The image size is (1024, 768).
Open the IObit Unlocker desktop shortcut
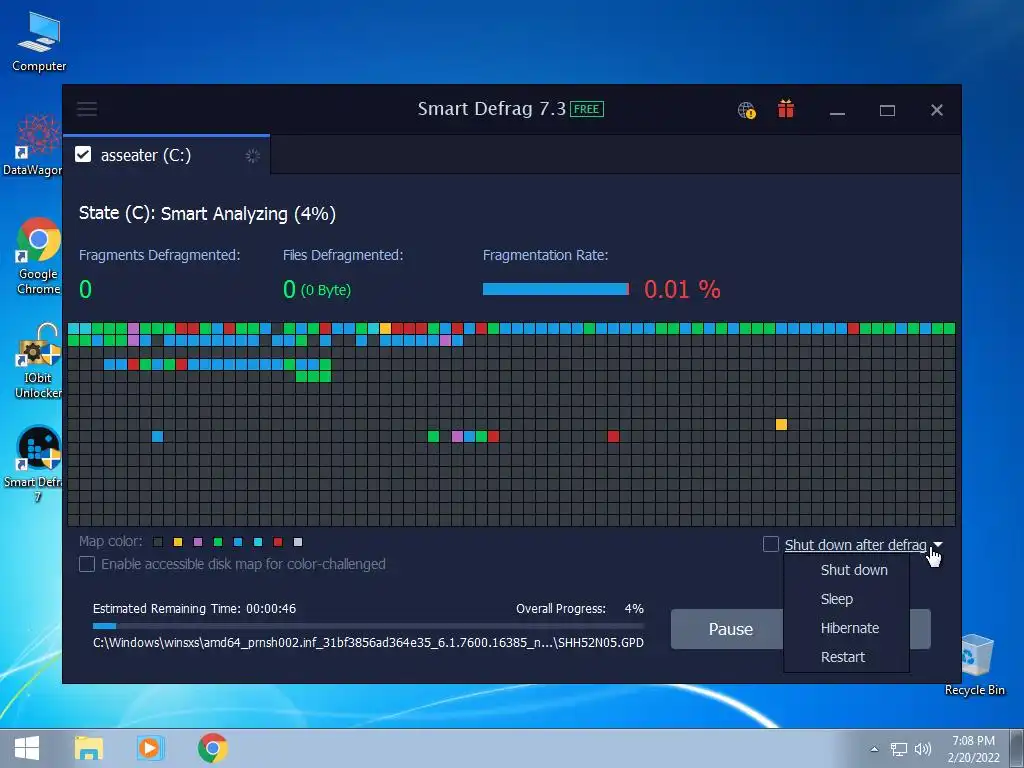[38, 361]
